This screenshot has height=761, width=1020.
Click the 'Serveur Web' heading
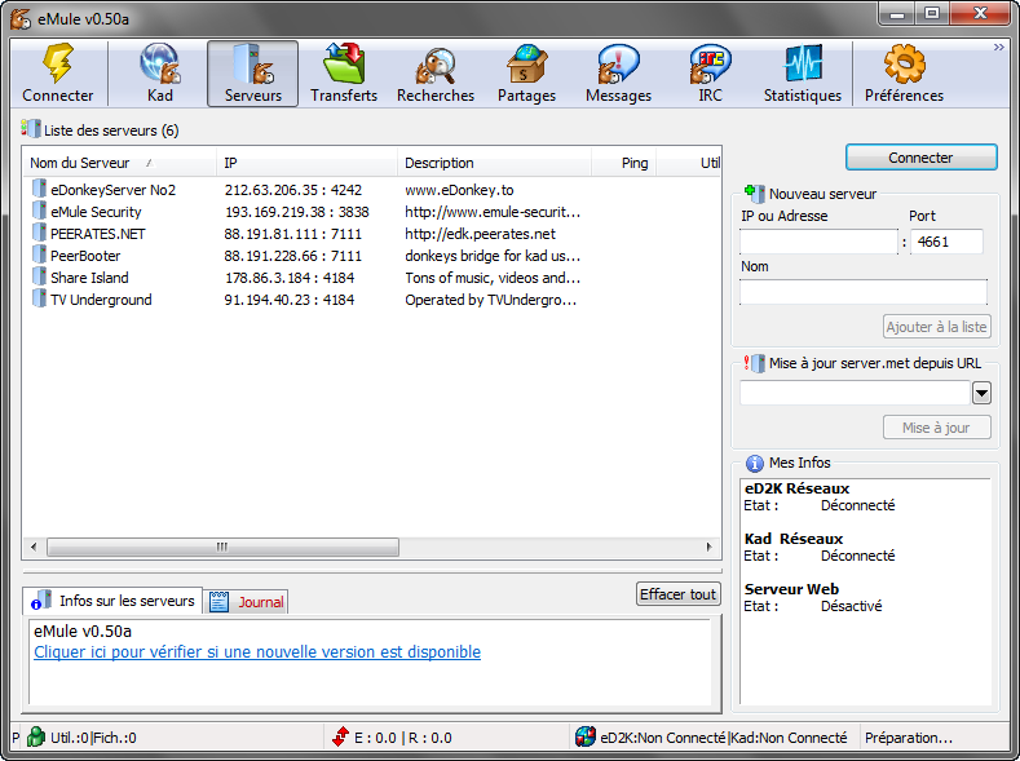tap(792, 589)
